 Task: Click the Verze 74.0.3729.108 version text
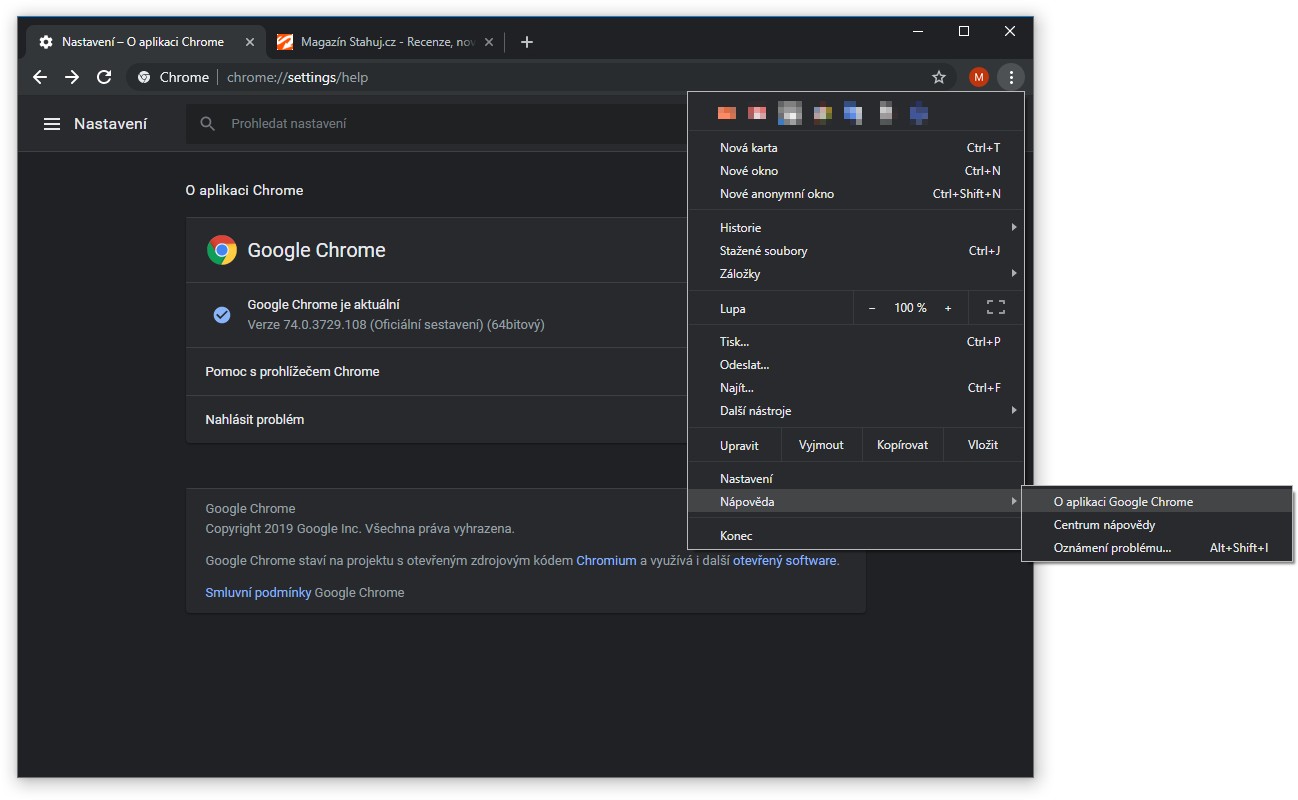click(396, 325)
